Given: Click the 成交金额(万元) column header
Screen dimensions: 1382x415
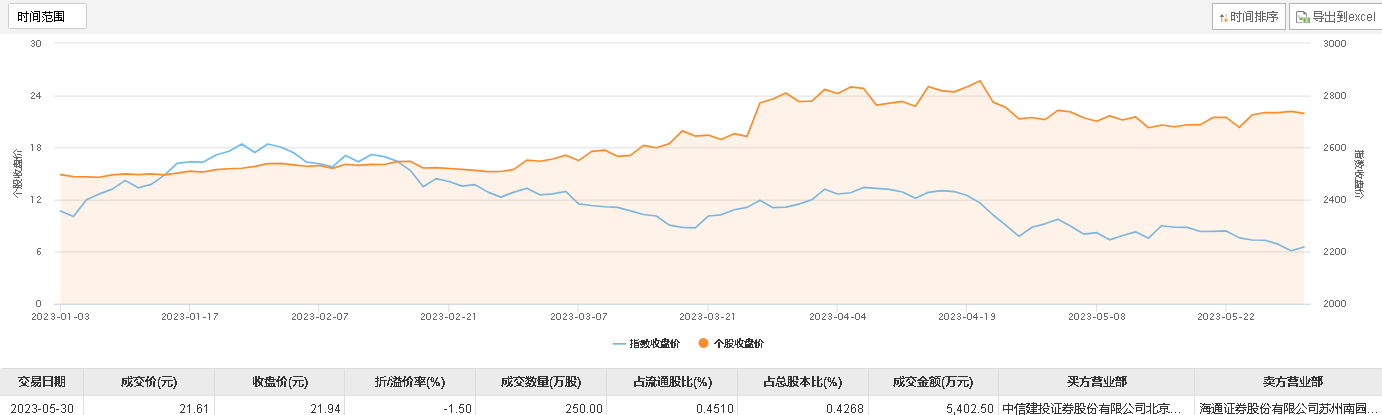Looking at the screenshot, I should tap(933, 382).
